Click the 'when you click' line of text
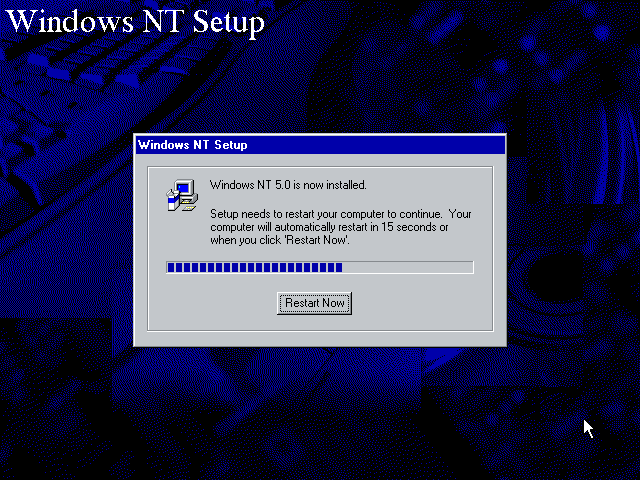The image size is (640, 480). pos(245,240)
